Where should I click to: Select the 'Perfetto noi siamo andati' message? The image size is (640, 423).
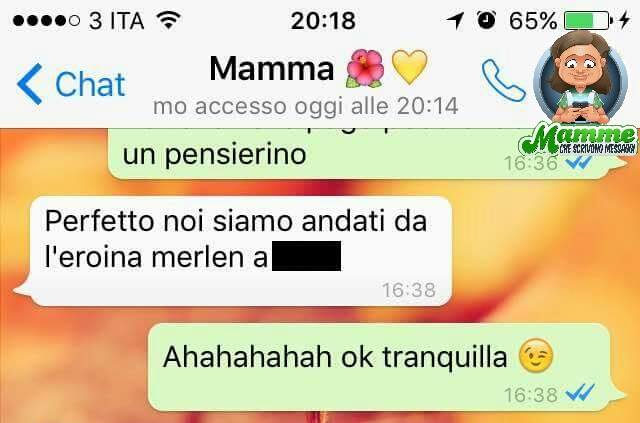239,251
